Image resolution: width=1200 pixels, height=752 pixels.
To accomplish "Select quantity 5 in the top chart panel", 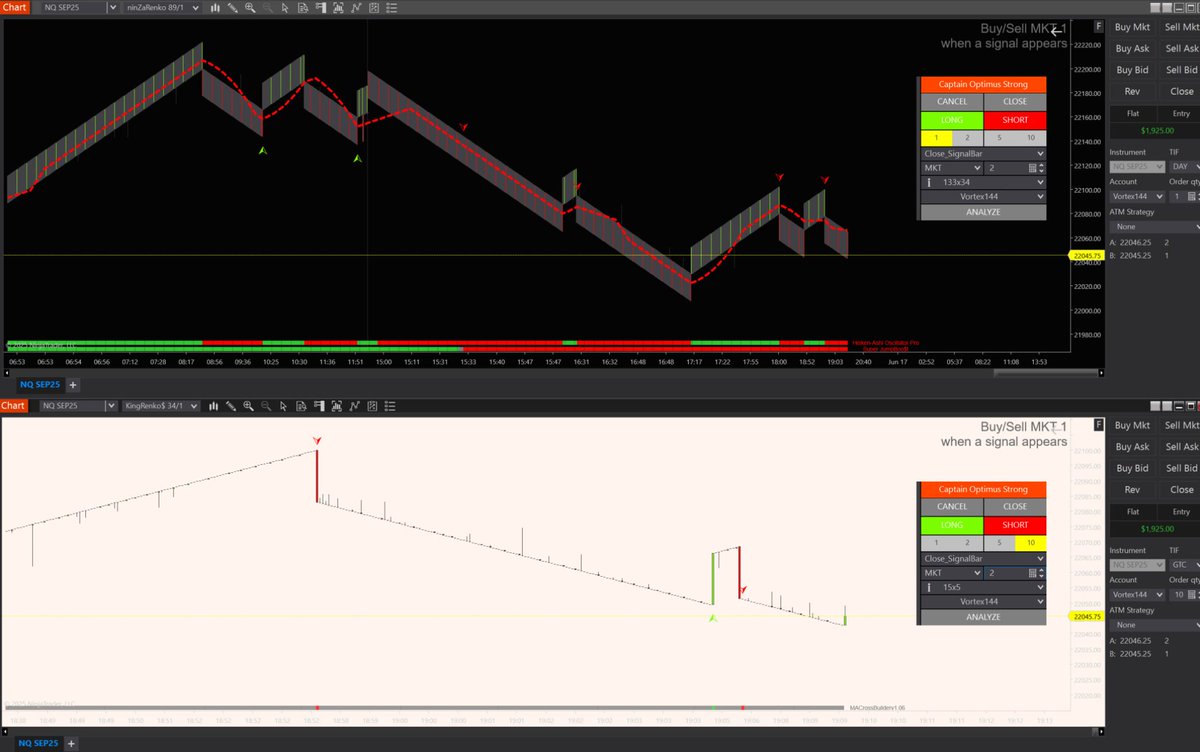I will tap(999, 138).
